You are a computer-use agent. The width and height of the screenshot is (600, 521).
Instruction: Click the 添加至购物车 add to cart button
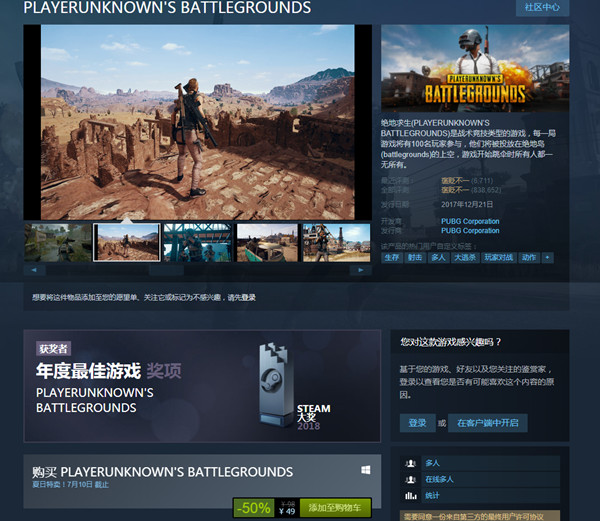tap(335, 508)
